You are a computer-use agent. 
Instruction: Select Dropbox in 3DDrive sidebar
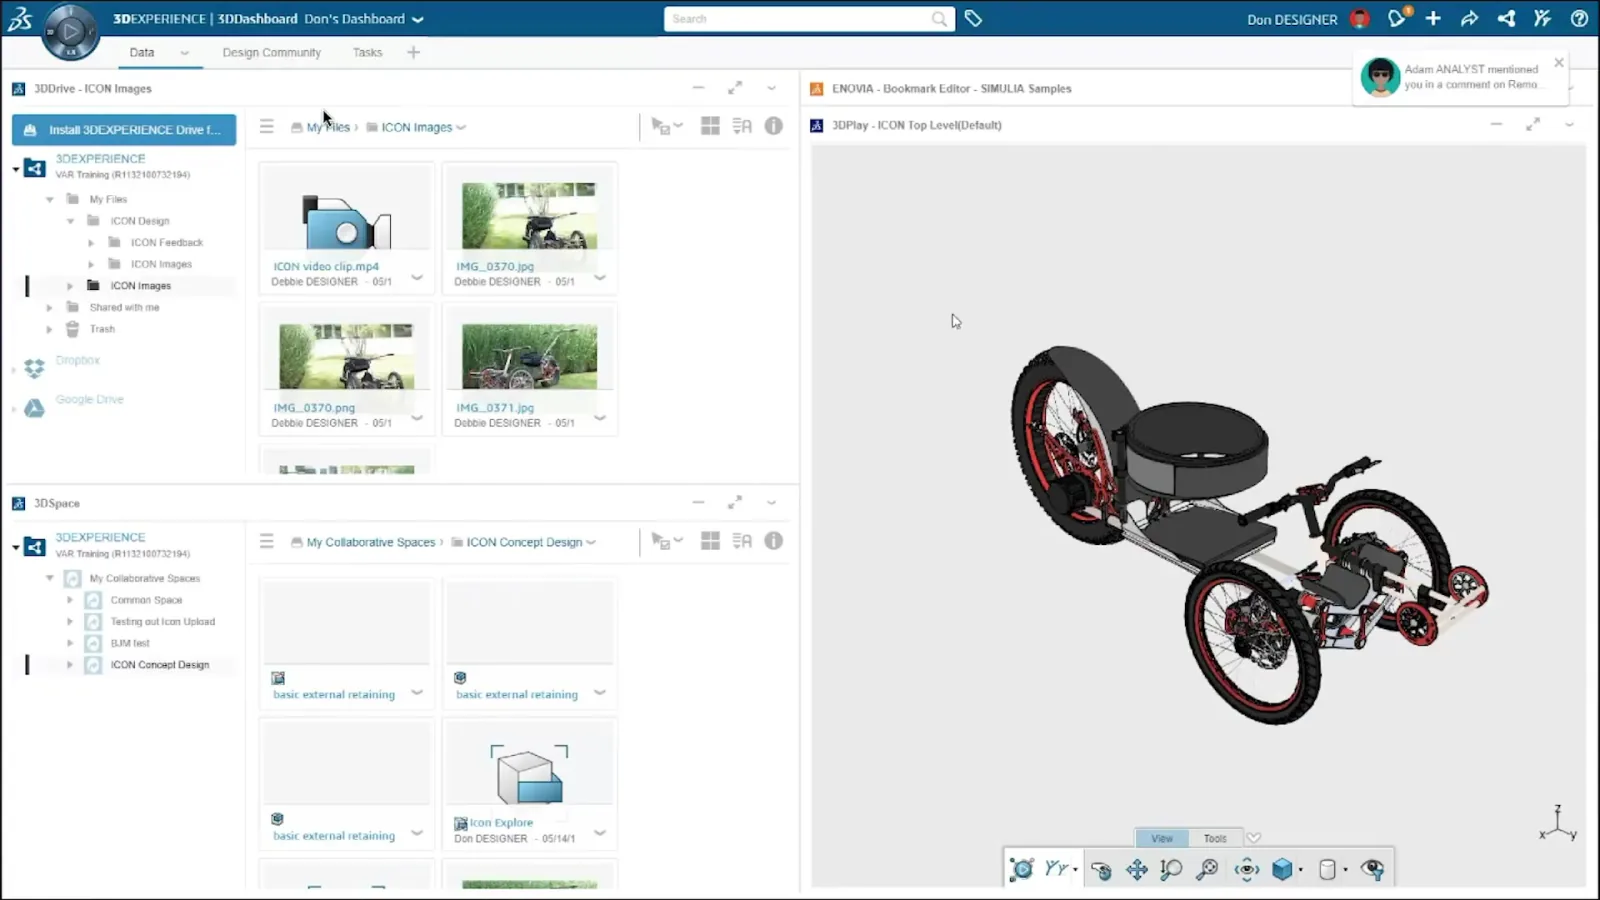78,360
